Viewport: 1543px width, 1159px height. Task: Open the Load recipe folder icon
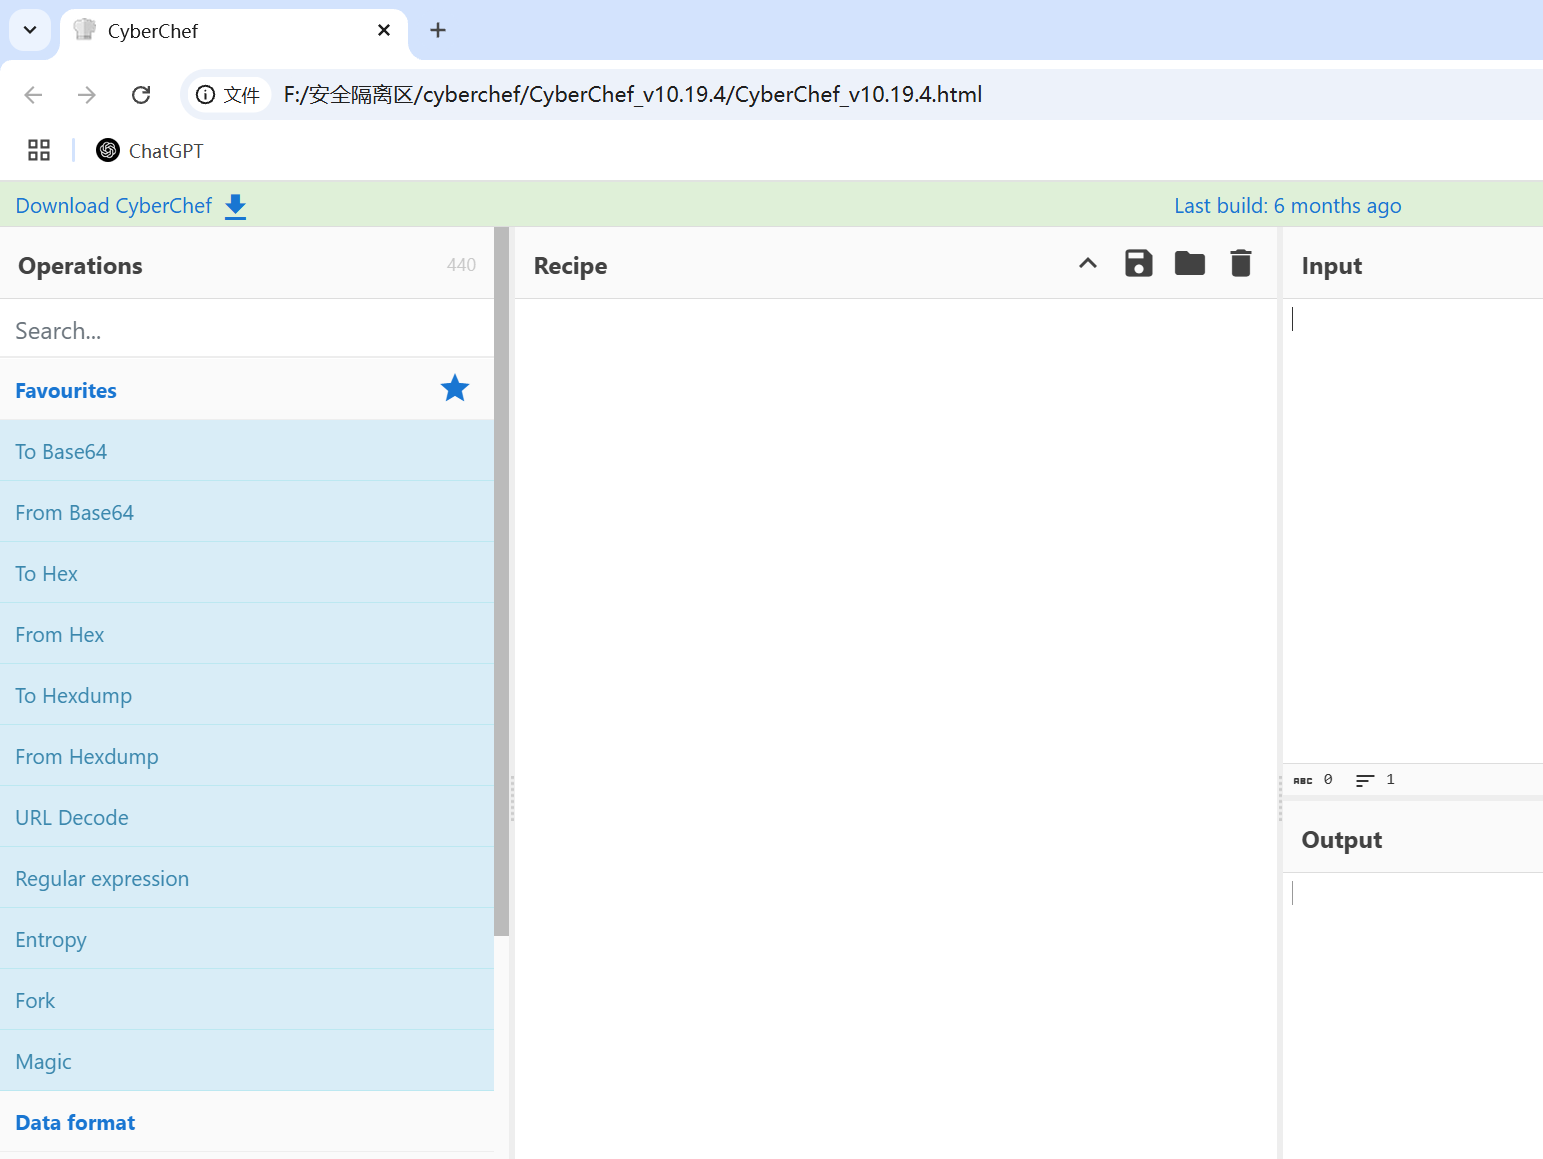(1189, 263)
